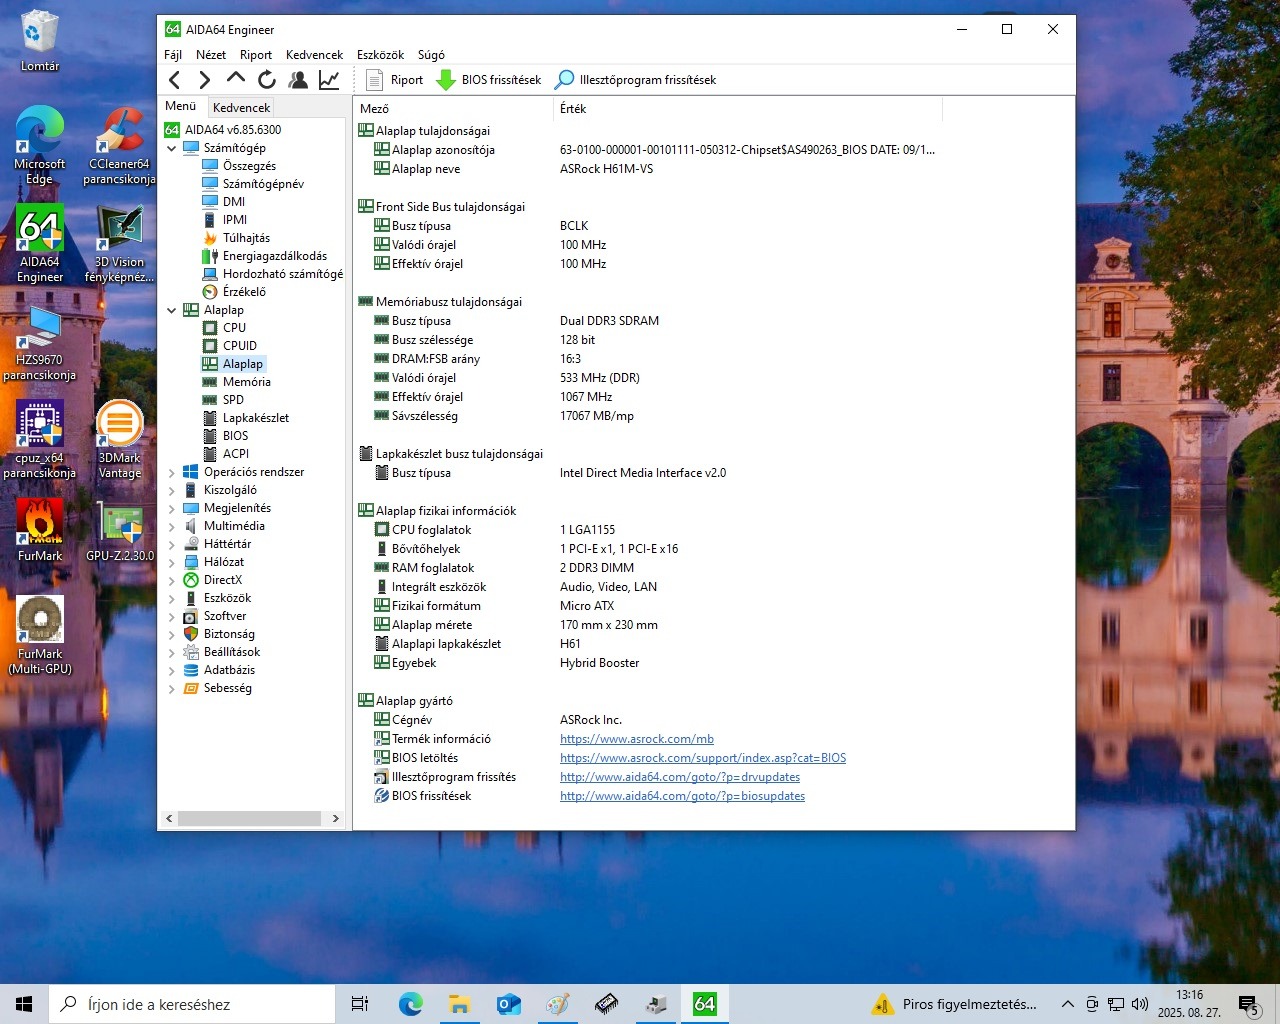Open the 3DMark Vantage desktop icon

120,440
